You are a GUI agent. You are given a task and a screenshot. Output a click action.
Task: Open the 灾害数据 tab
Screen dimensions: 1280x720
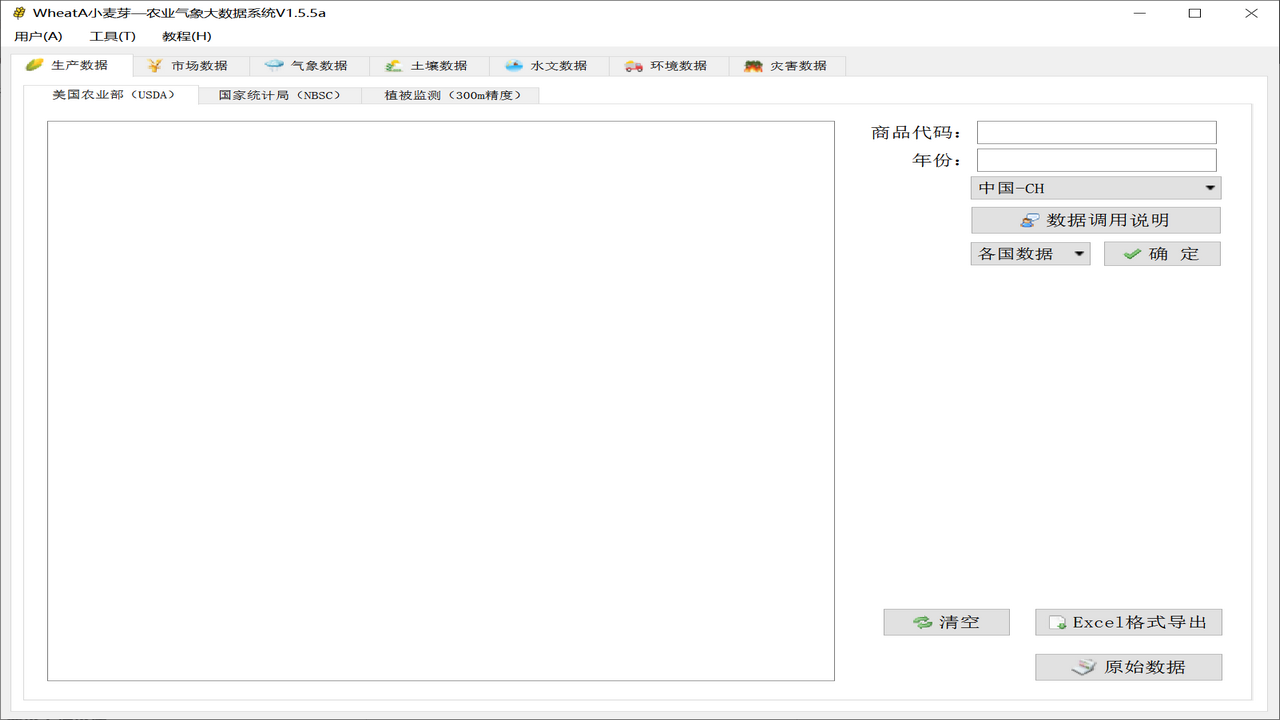pos(788,66)
